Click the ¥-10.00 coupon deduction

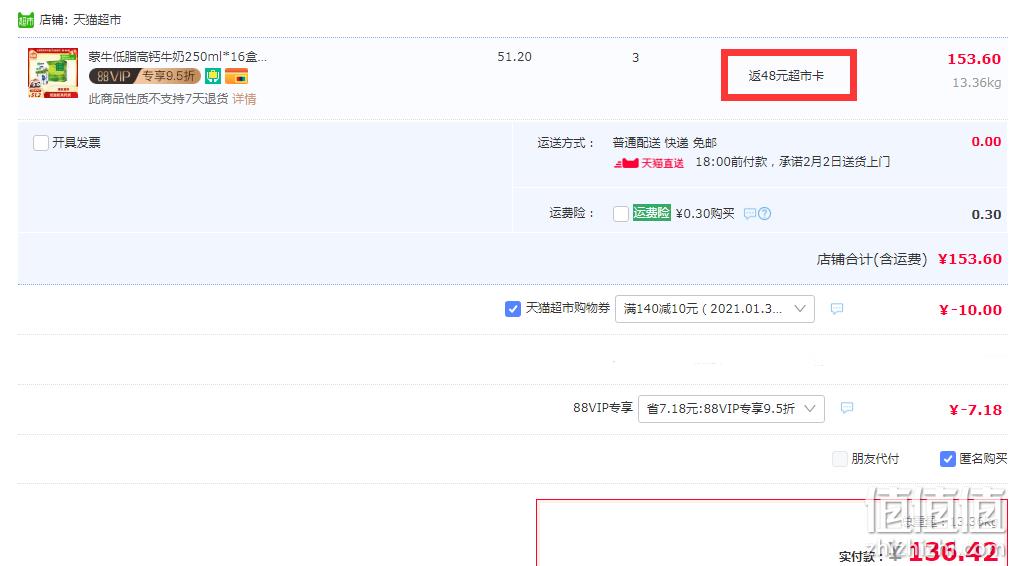pyautogui.click(x=970, y=310)
